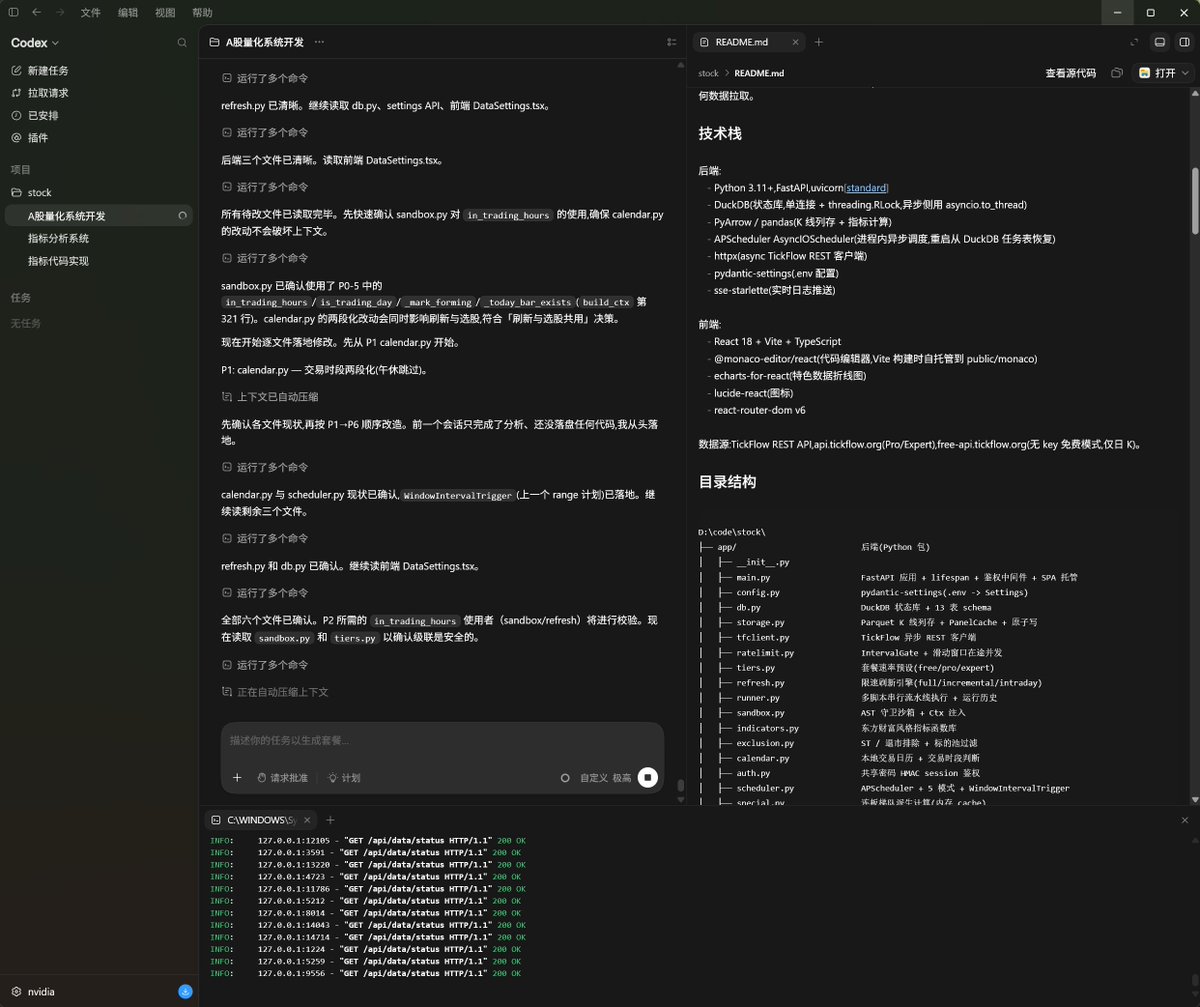
Task: Select the 指标分析系统 task
Action: tap(99, 238)
